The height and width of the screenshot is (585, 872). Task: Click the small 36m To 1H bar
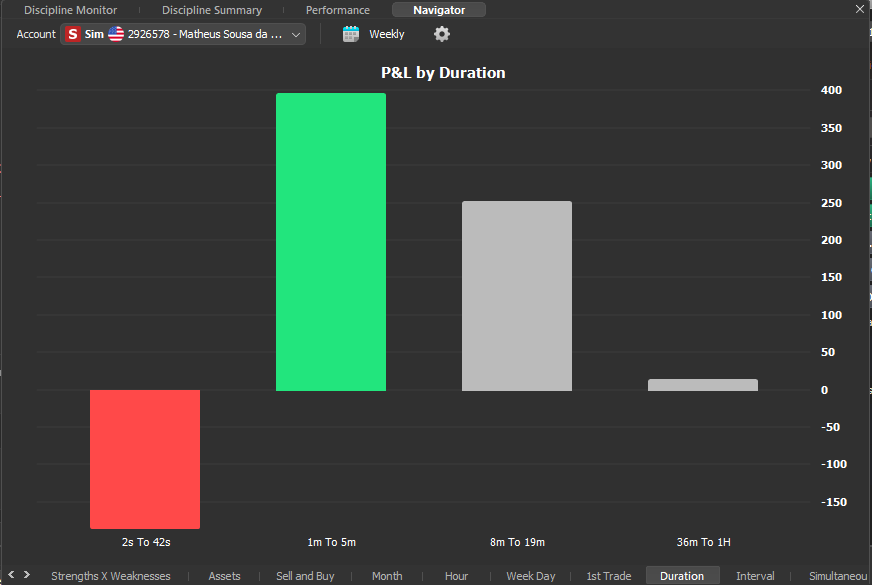(x=703, y=385)
